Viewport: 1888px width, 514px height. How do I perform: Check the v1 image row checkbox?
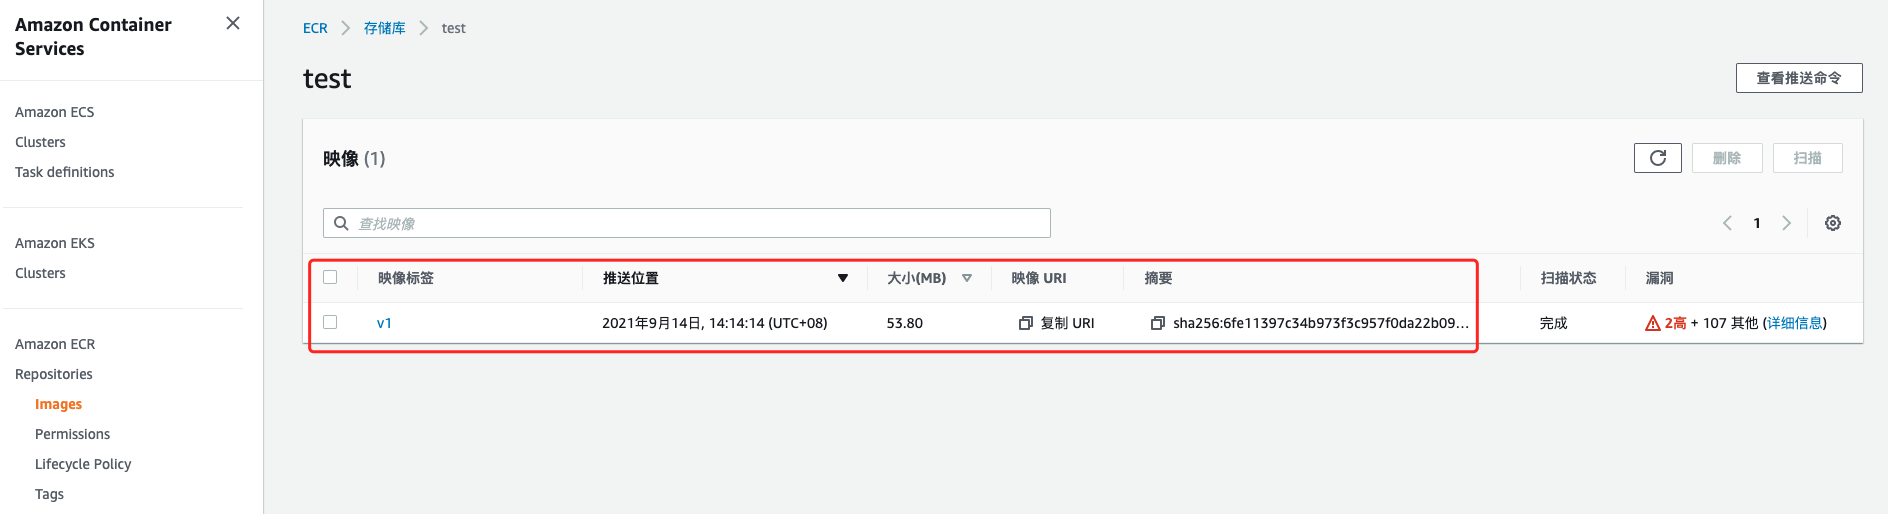click(330, 322)
